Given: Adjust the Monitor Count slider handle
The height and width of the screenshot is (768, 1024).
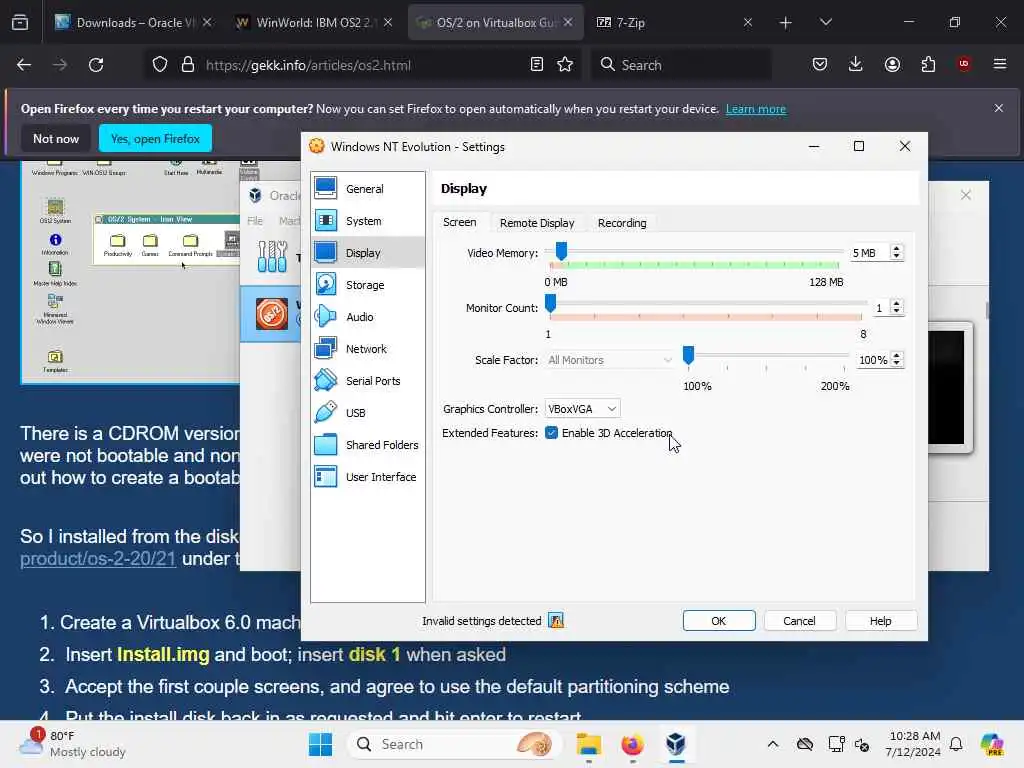Looking at the screenshot, I should pyautogui.click(x=551, y=303).
